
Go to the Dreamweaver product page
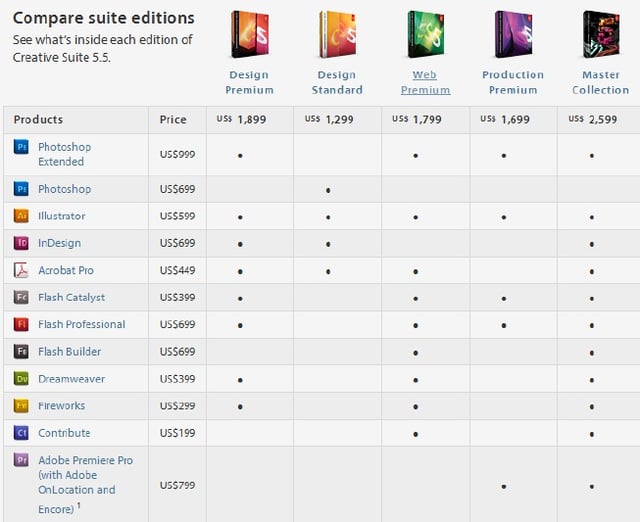(x=71, y=379)
